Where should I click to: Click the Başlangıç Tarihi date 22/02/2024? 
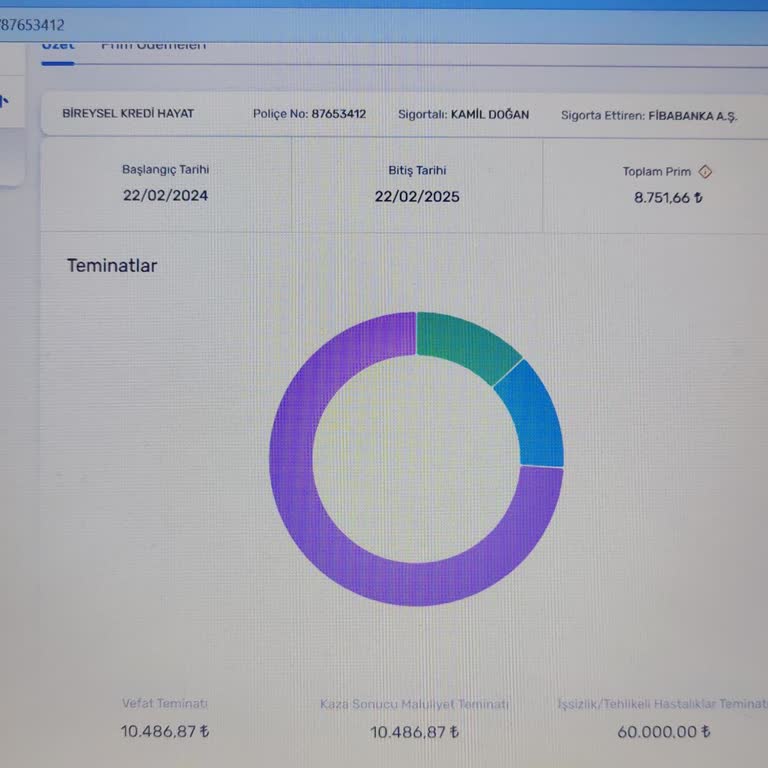pyautogui.click(x=166, y=195)
